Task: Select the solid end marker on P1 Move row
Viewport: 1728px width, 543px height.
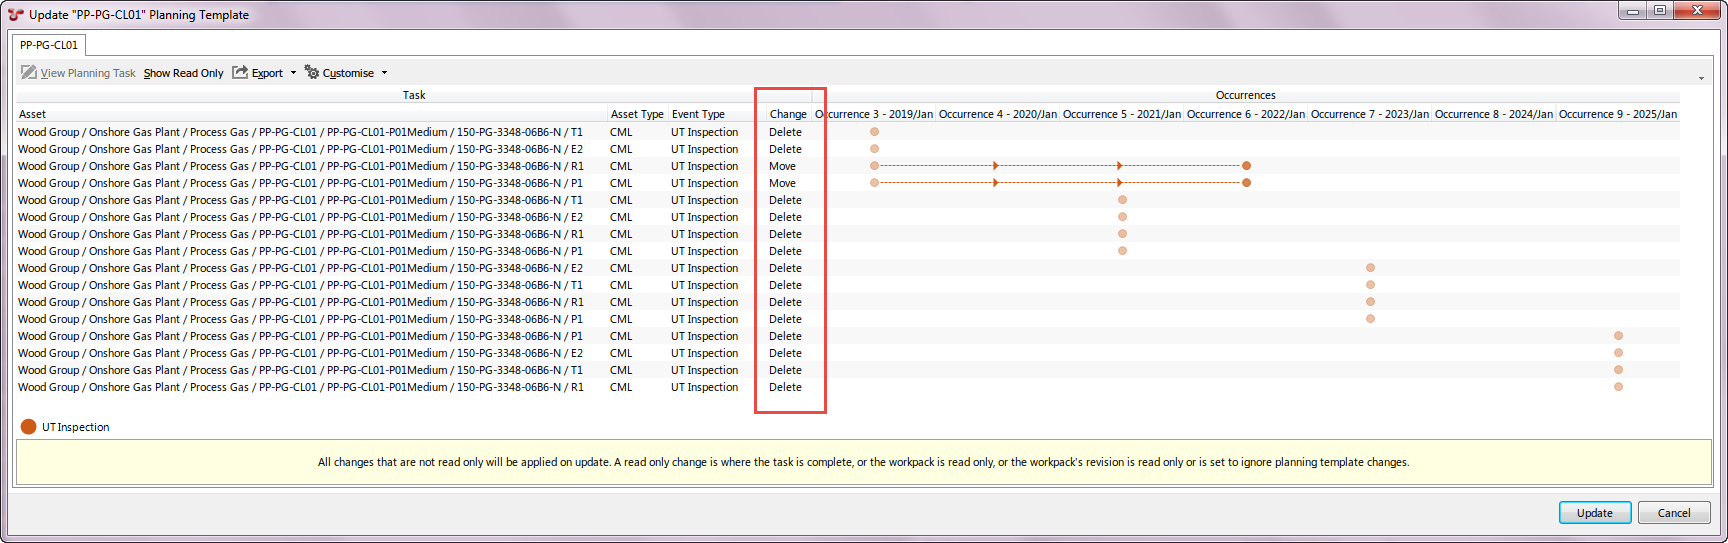Action: [1246, 183]
